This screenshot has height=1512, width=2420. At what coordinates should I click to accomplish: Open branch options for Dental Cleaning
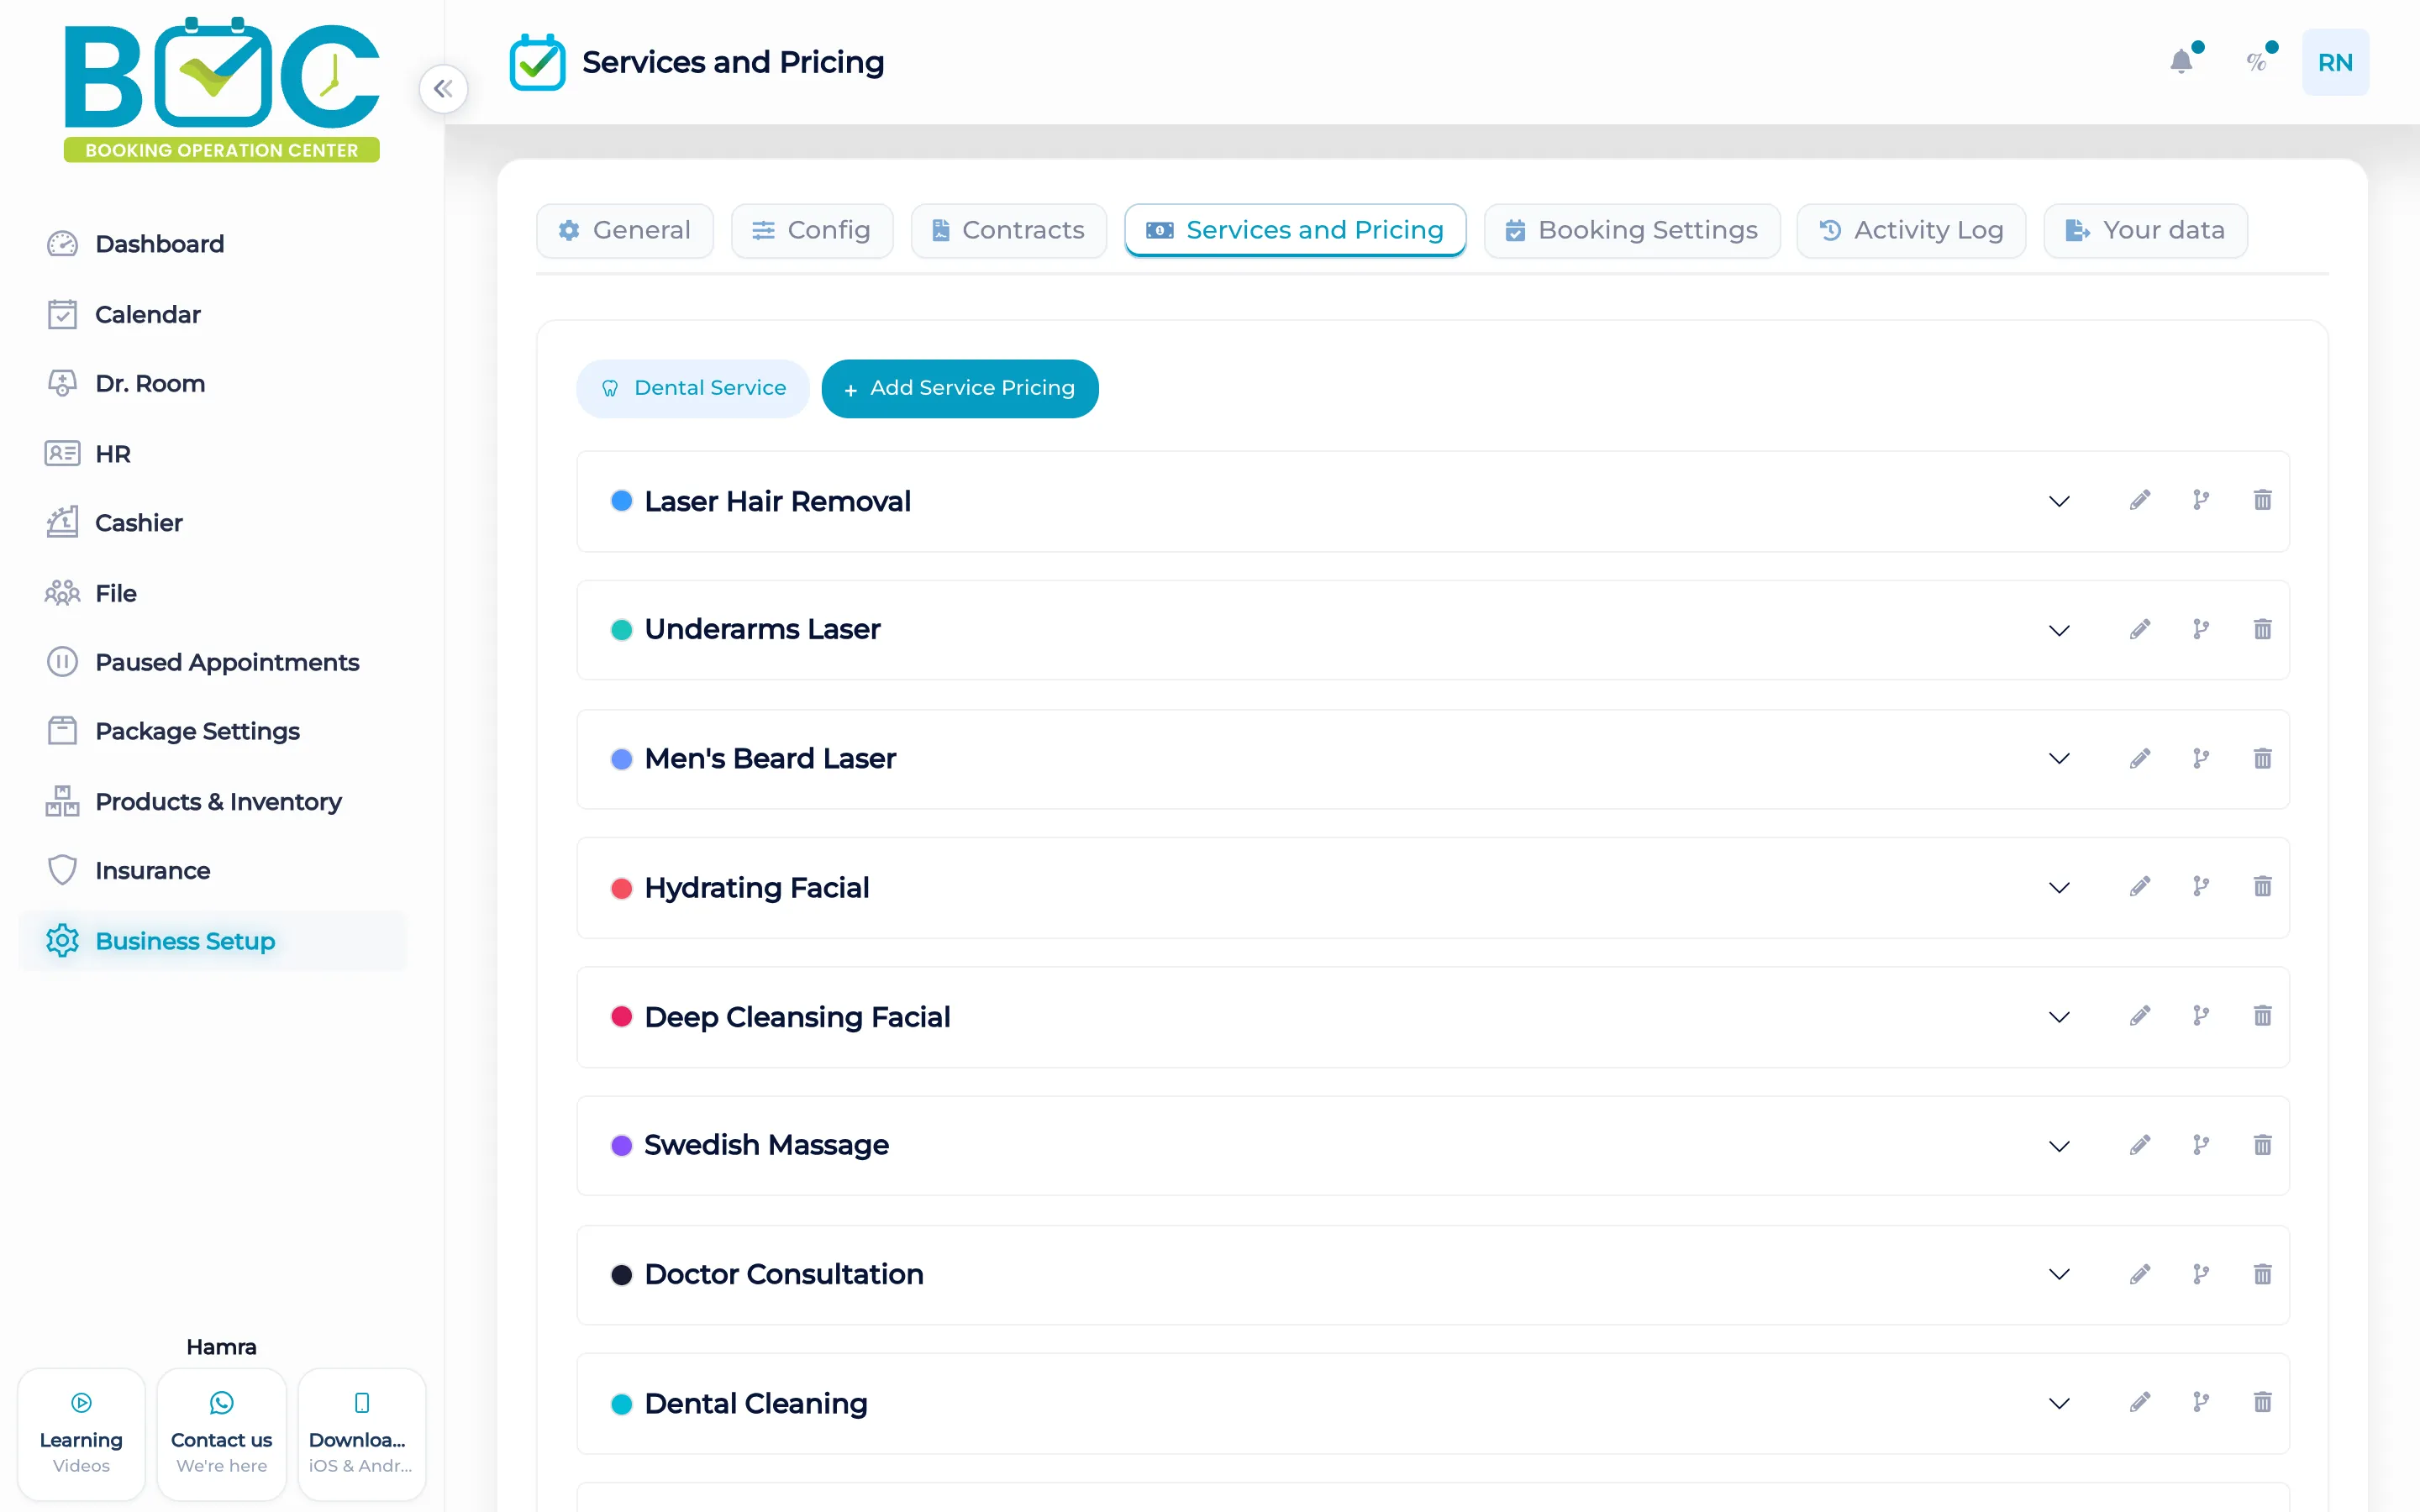pos(2200,1402)
